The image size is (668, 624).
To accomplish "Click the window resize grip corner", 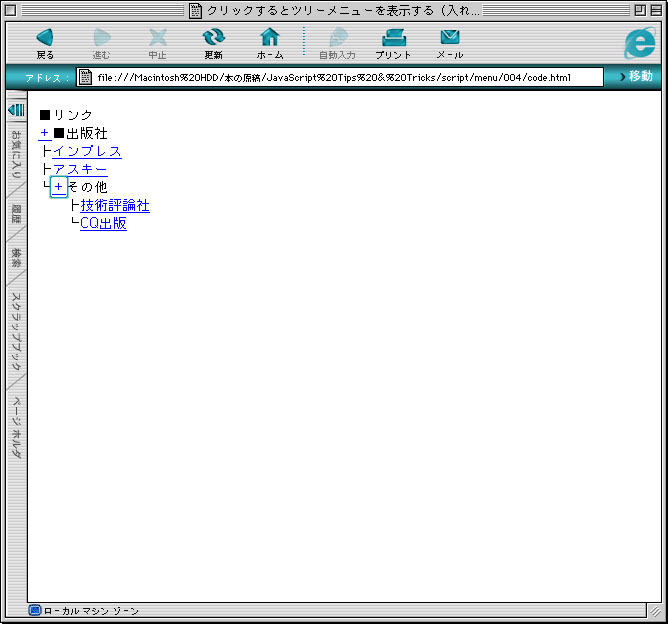I will [655, 611].
